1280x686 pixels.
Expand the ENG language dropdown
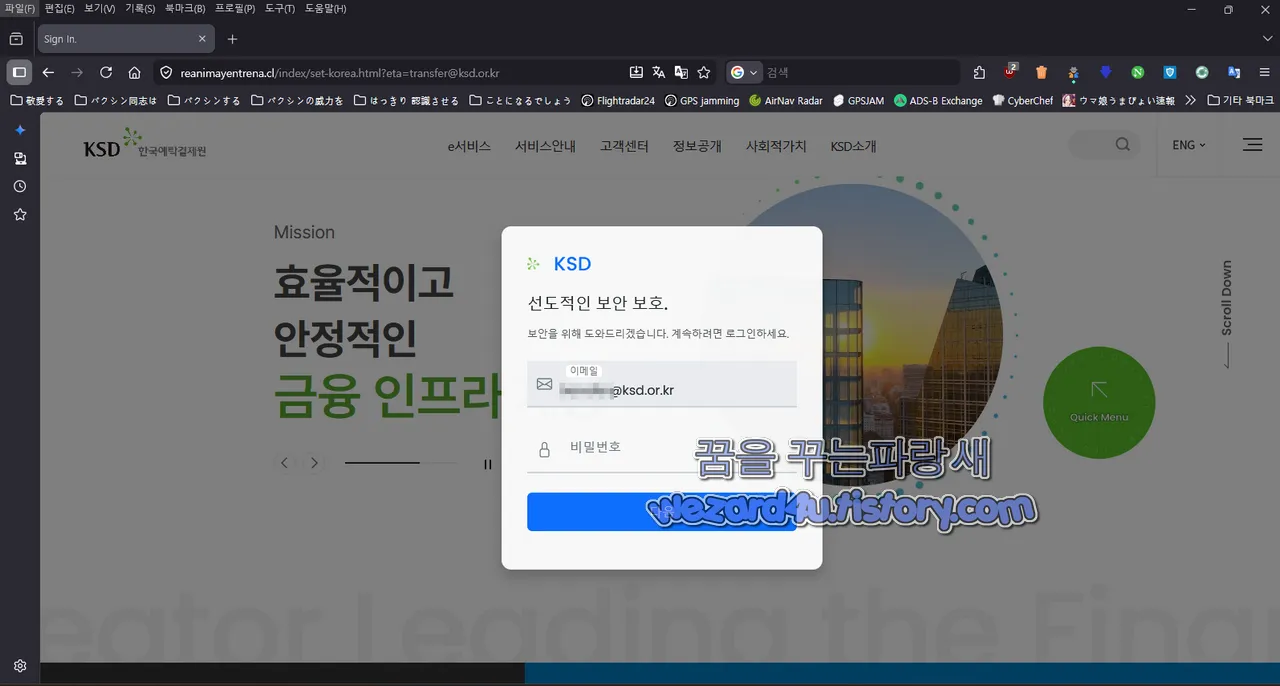coord(1188,145)
